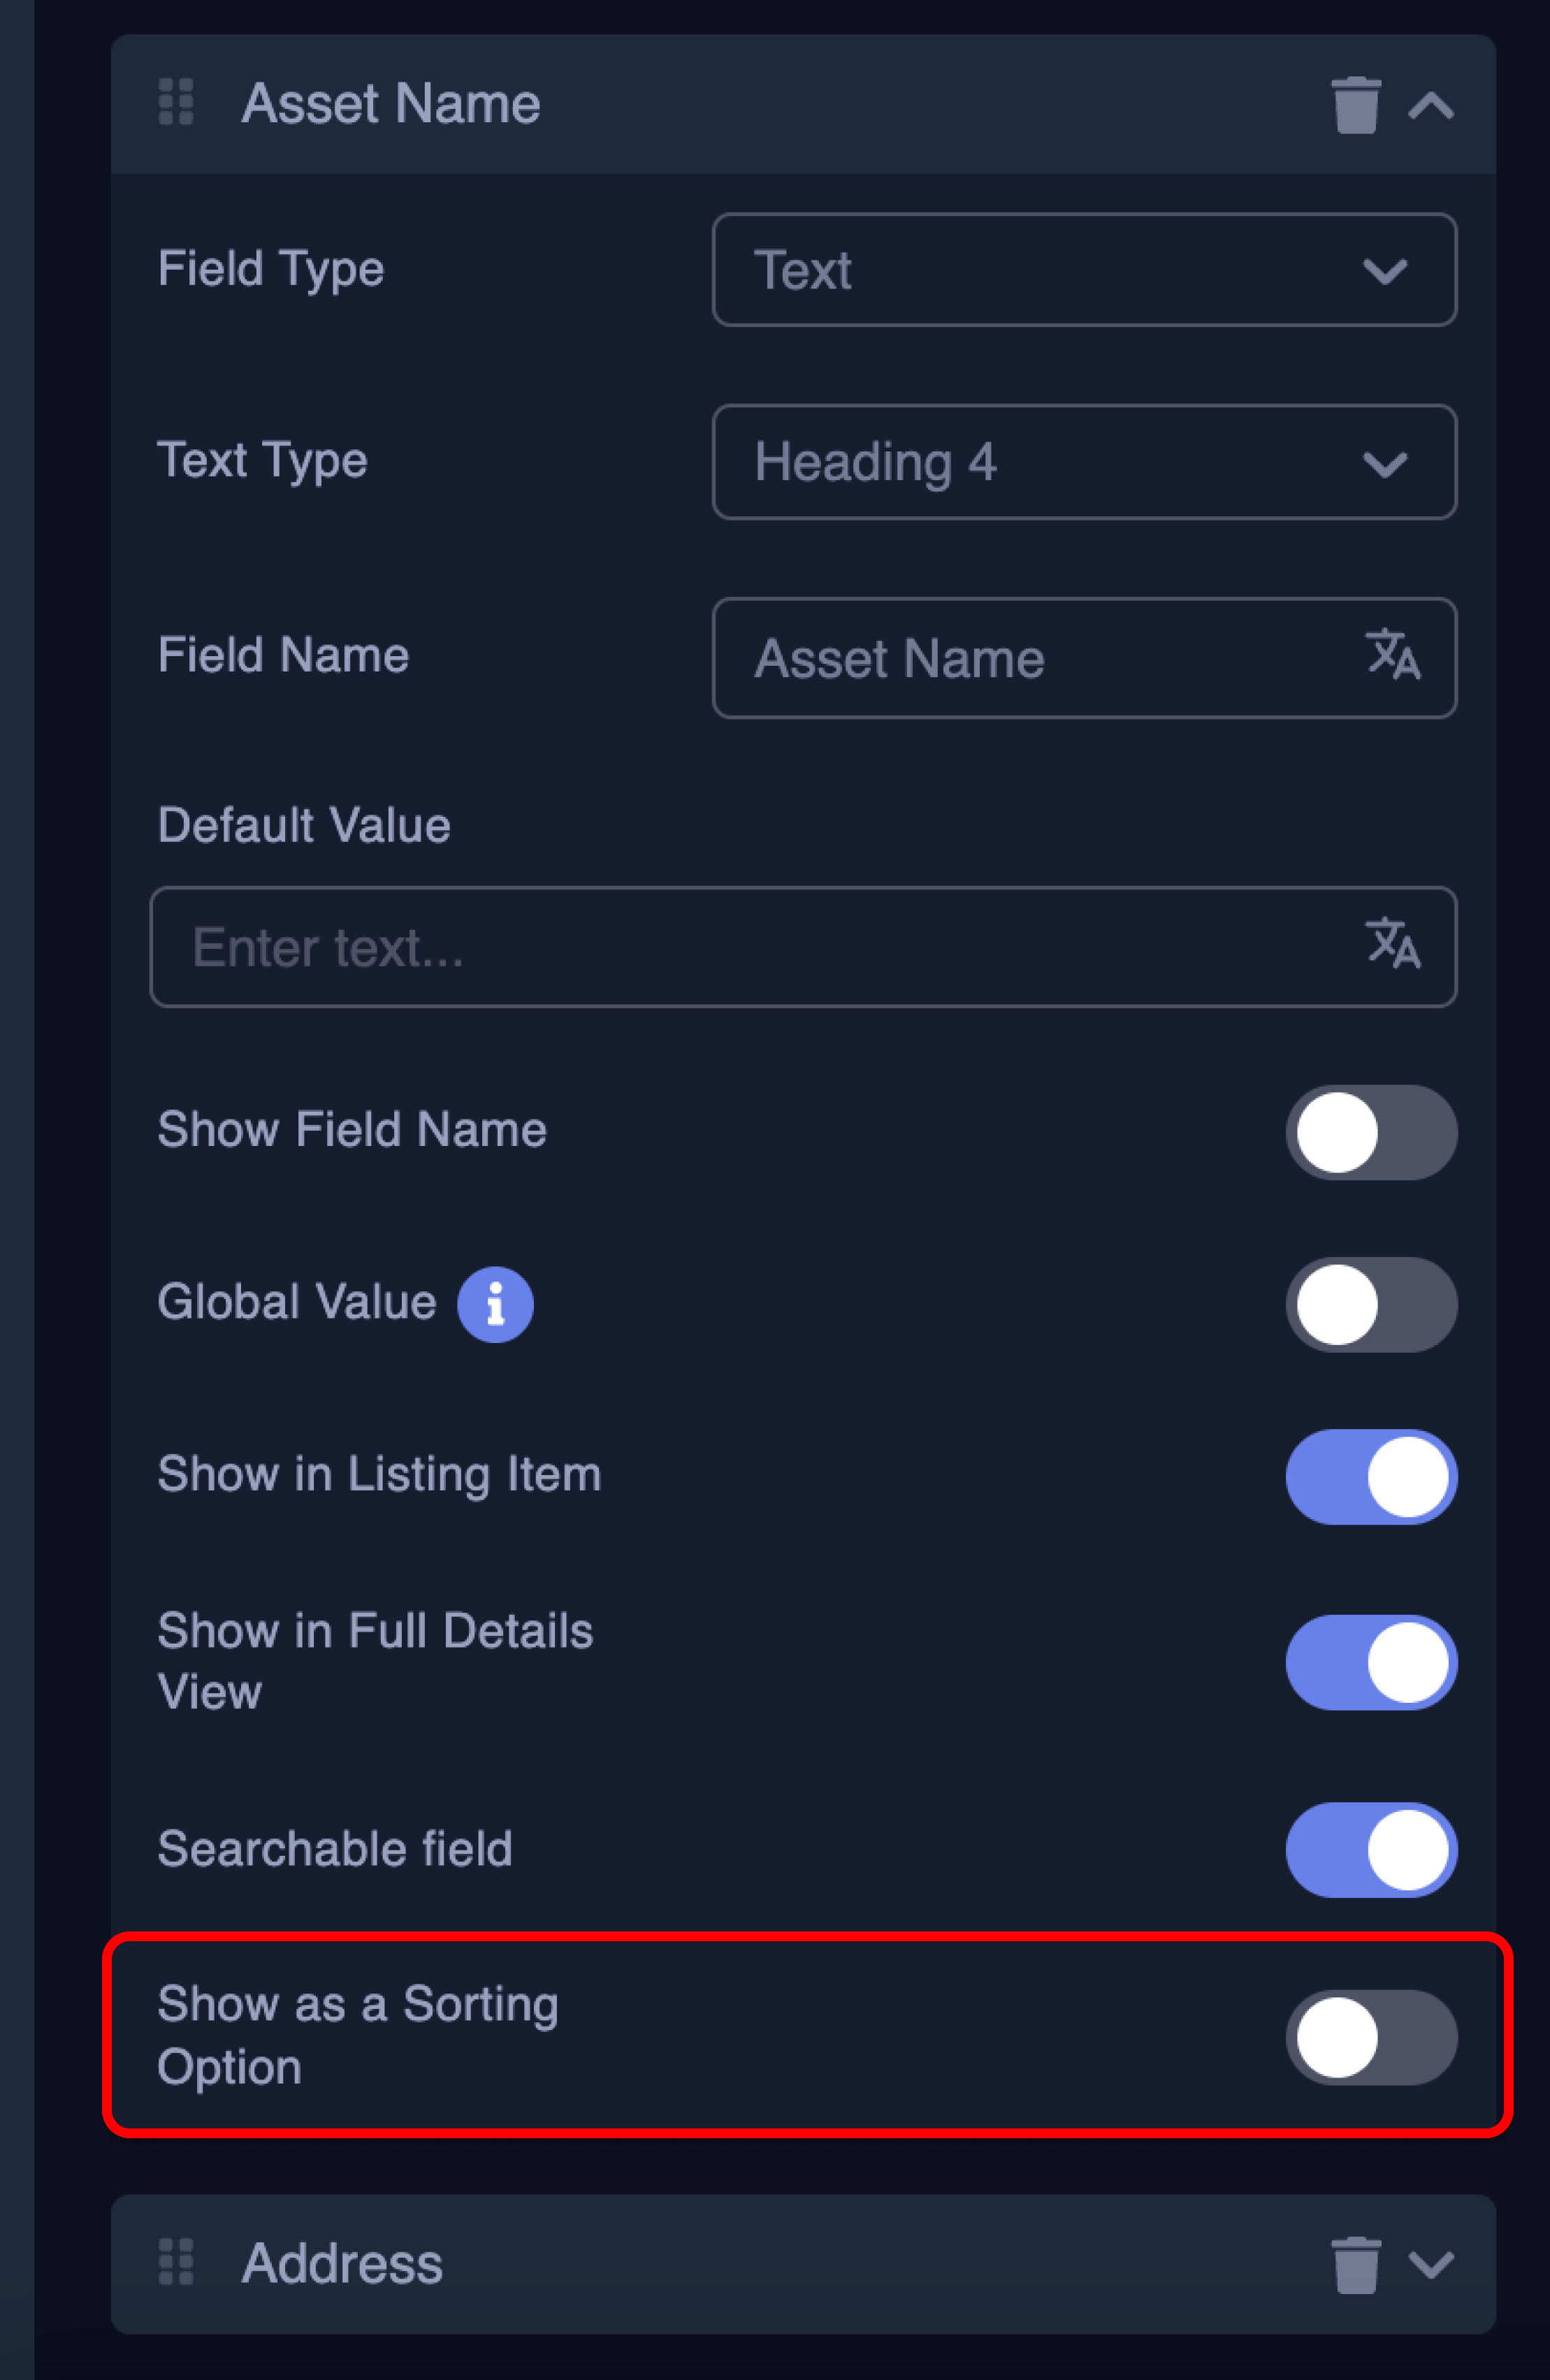Collapse the Asset Name section
Screen dimensions: 1550x2380
(x=1431, y=104)
